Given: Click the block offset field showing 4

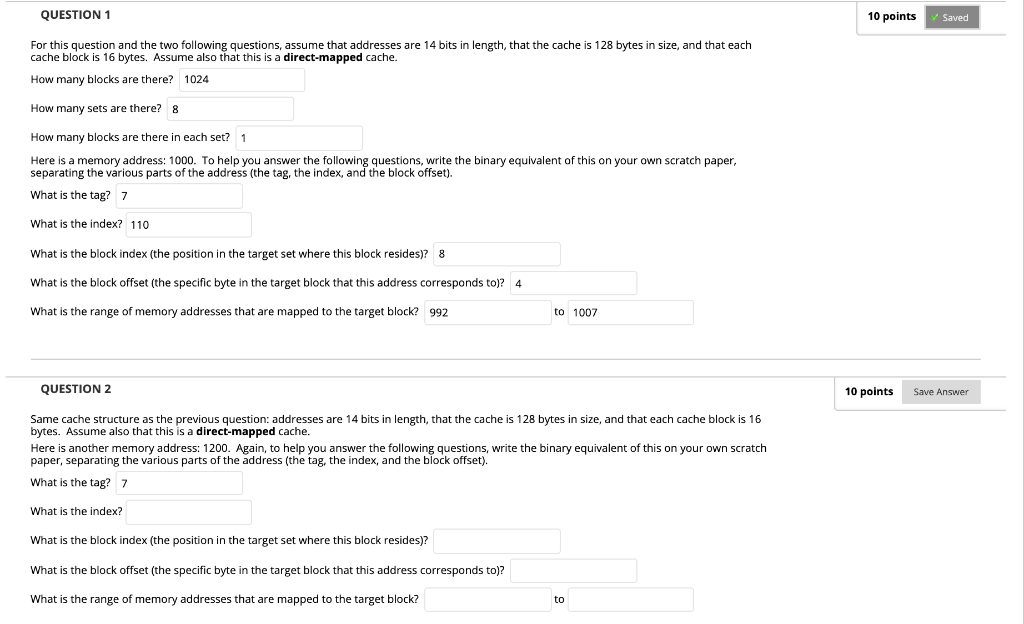Looking at the screenshot, I should point(572,282).
